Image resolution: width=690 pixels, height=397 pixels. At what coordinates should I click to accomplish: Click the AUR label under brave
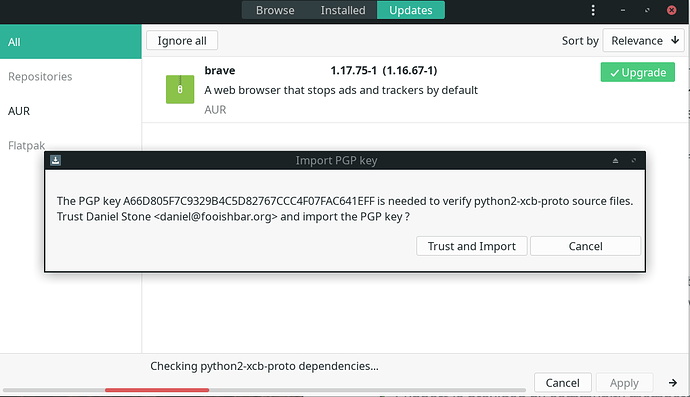pyautogui.click(x=215, y=110)
